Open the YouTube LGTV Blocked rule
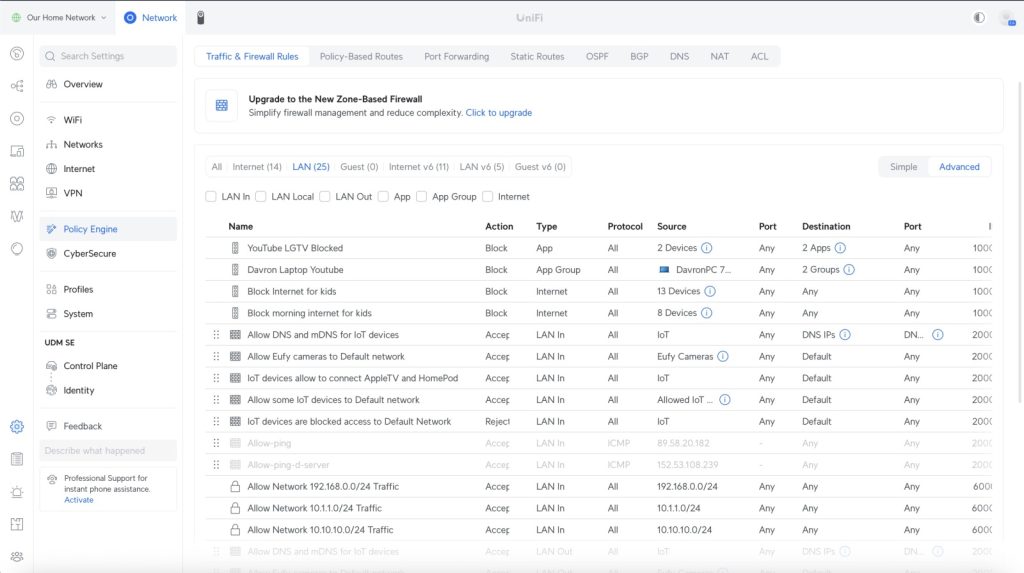 295,248
